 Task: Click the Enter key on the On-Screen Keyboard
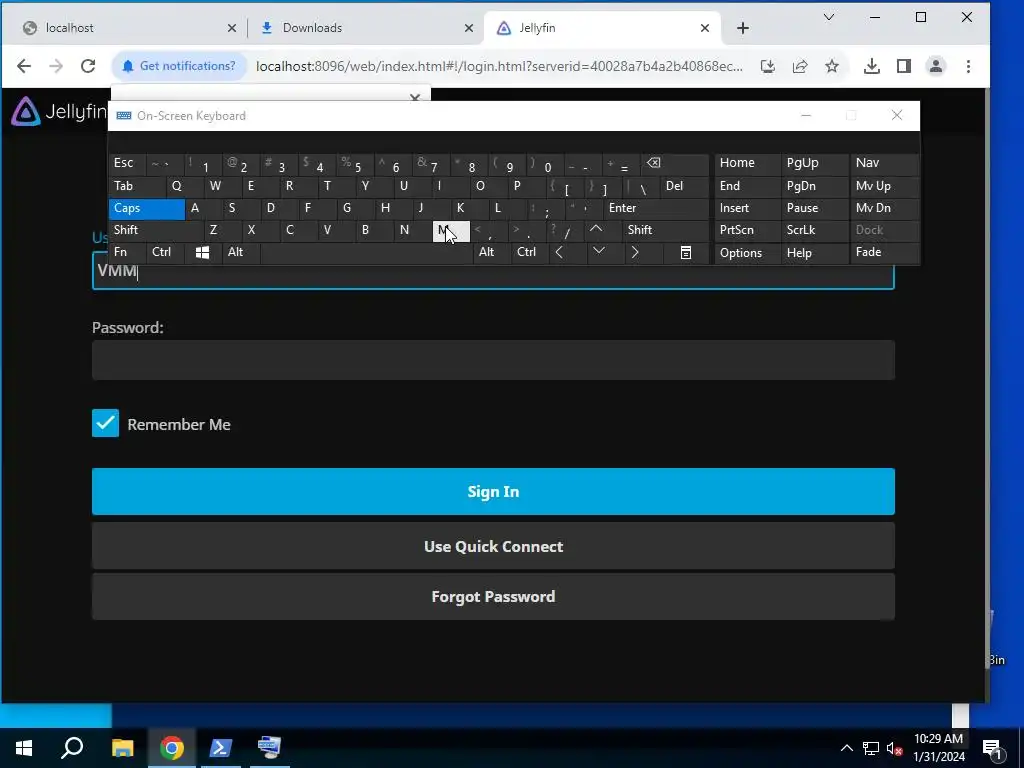coord(655,208)
